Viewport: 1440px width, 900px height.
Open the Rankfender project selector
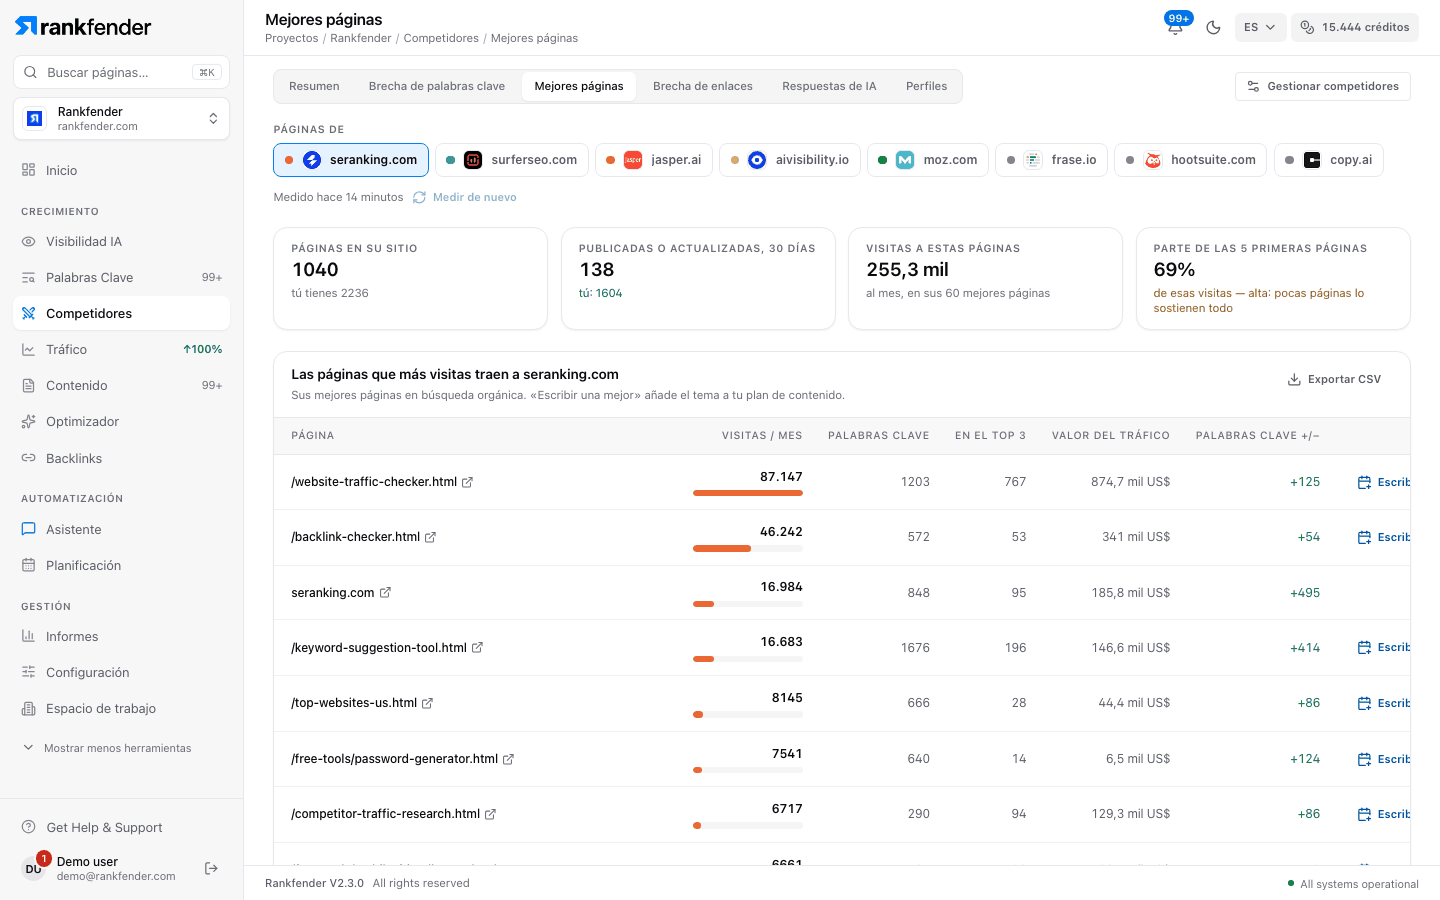pos(121,119)
